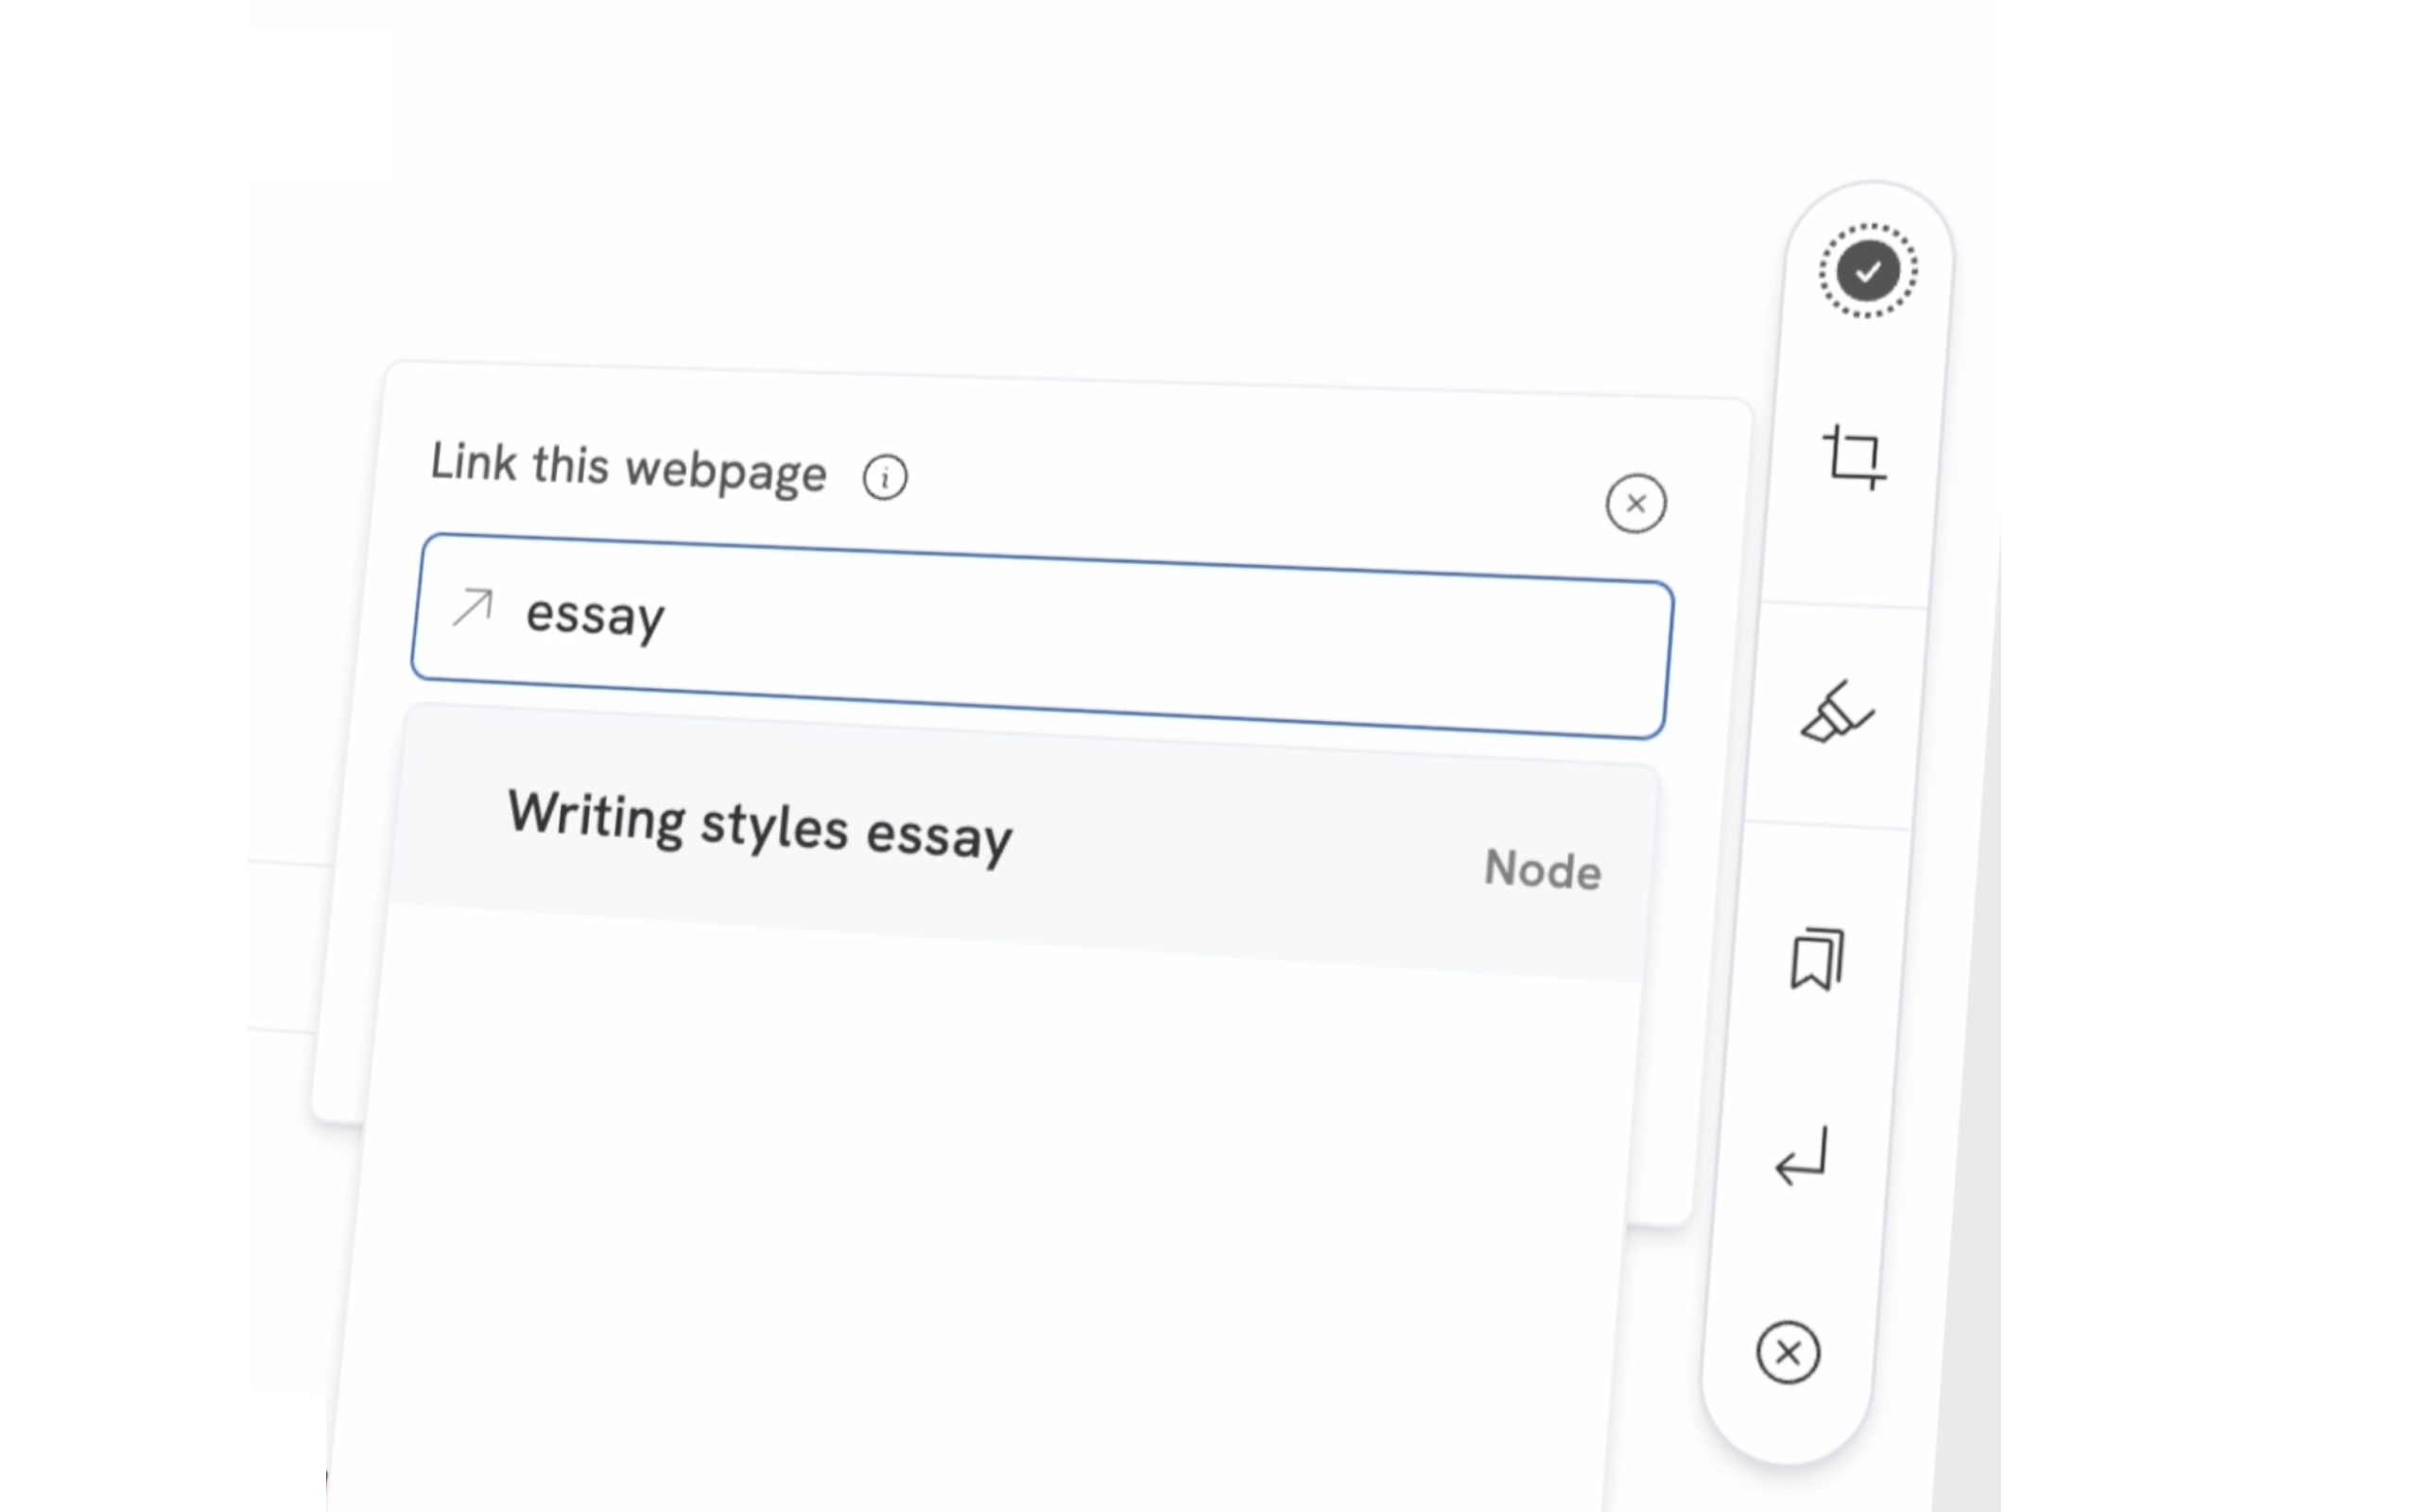Open the bookmarks icon in toolbar
Viewport: 2420px width, 1512px height.
(1816, 960)
